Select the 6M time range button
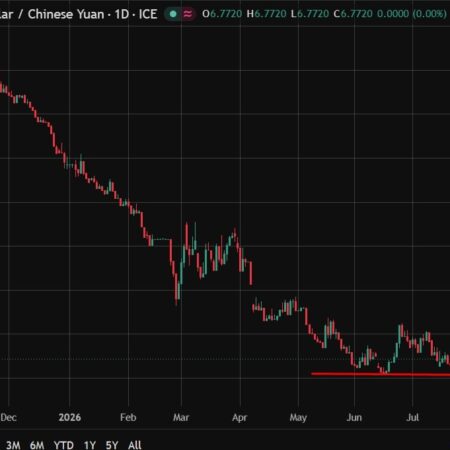 point(37,445)
